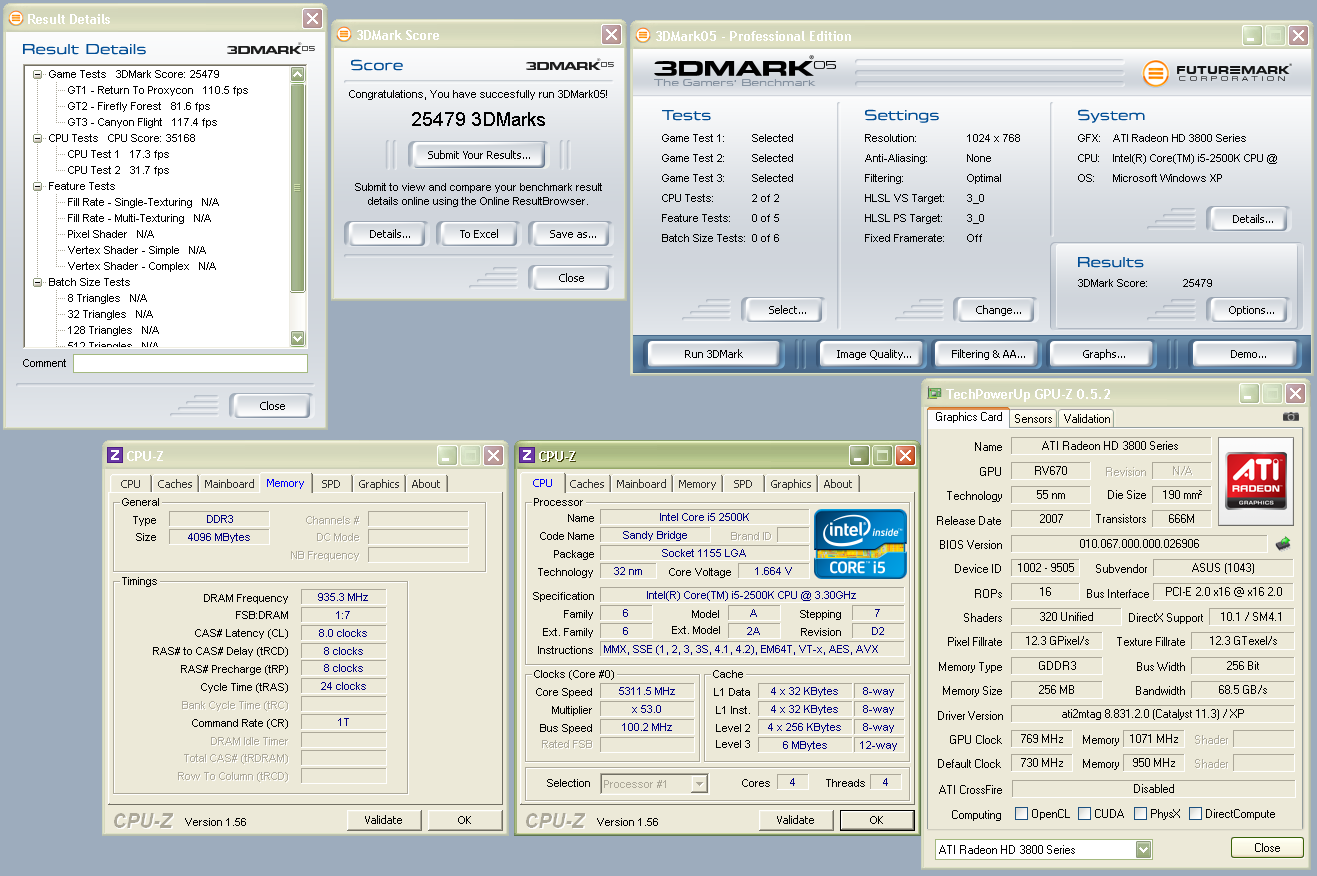Select Pixel Shader result row
Viewport: 1317px width, 876px height.
(x=110, y=234)
